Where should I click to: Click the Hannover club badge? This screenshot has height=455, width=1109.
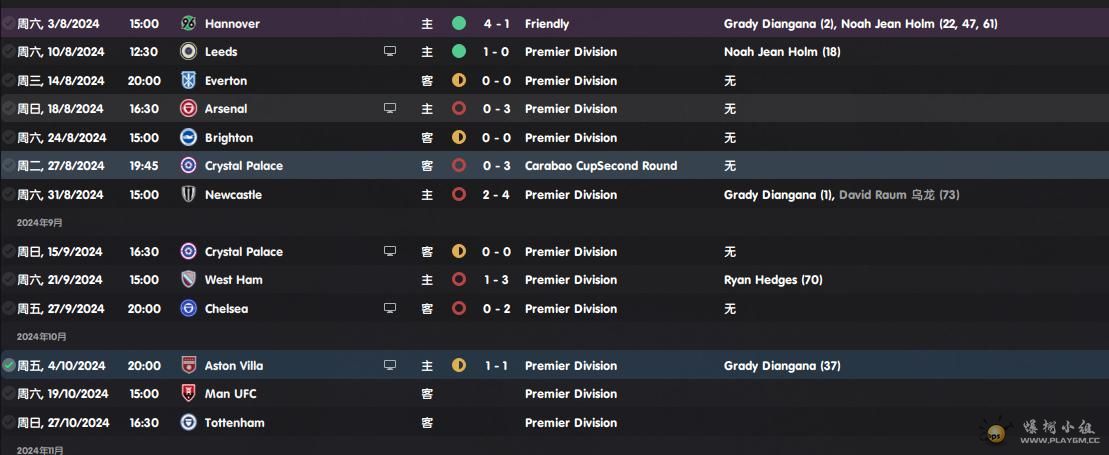point(188,23)
